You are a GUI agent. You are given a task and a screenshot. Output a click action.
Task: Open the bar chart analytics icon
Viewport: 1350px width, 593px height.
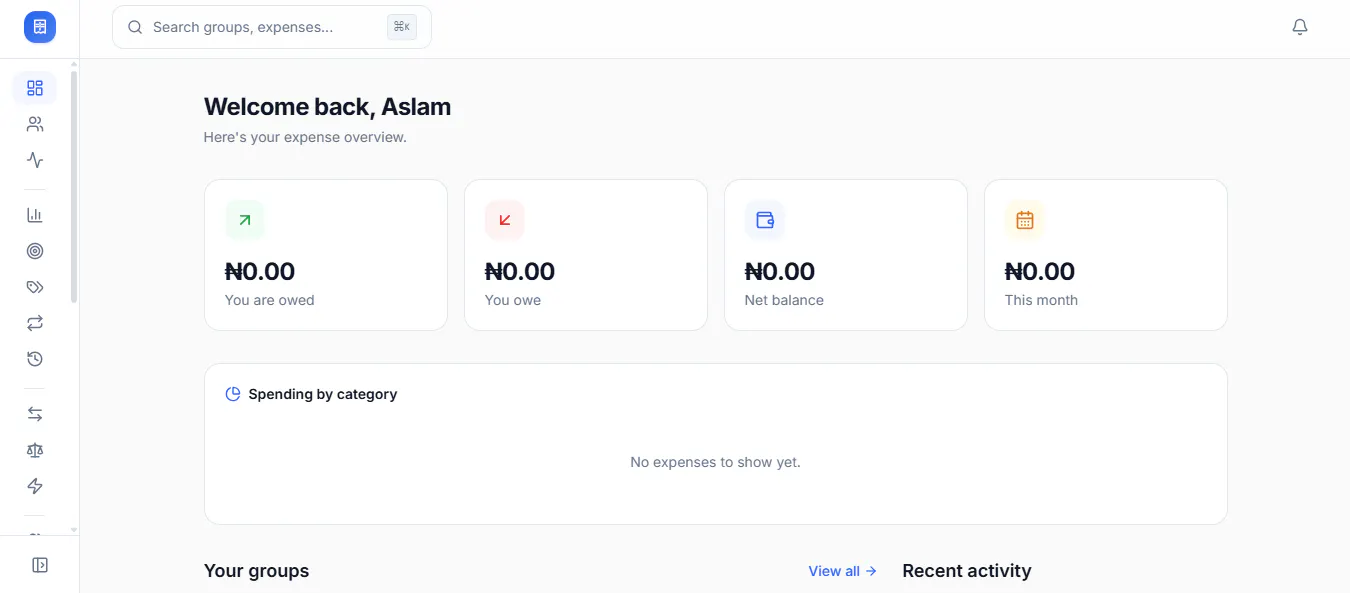pyautogui.click(x=35, y=215)
